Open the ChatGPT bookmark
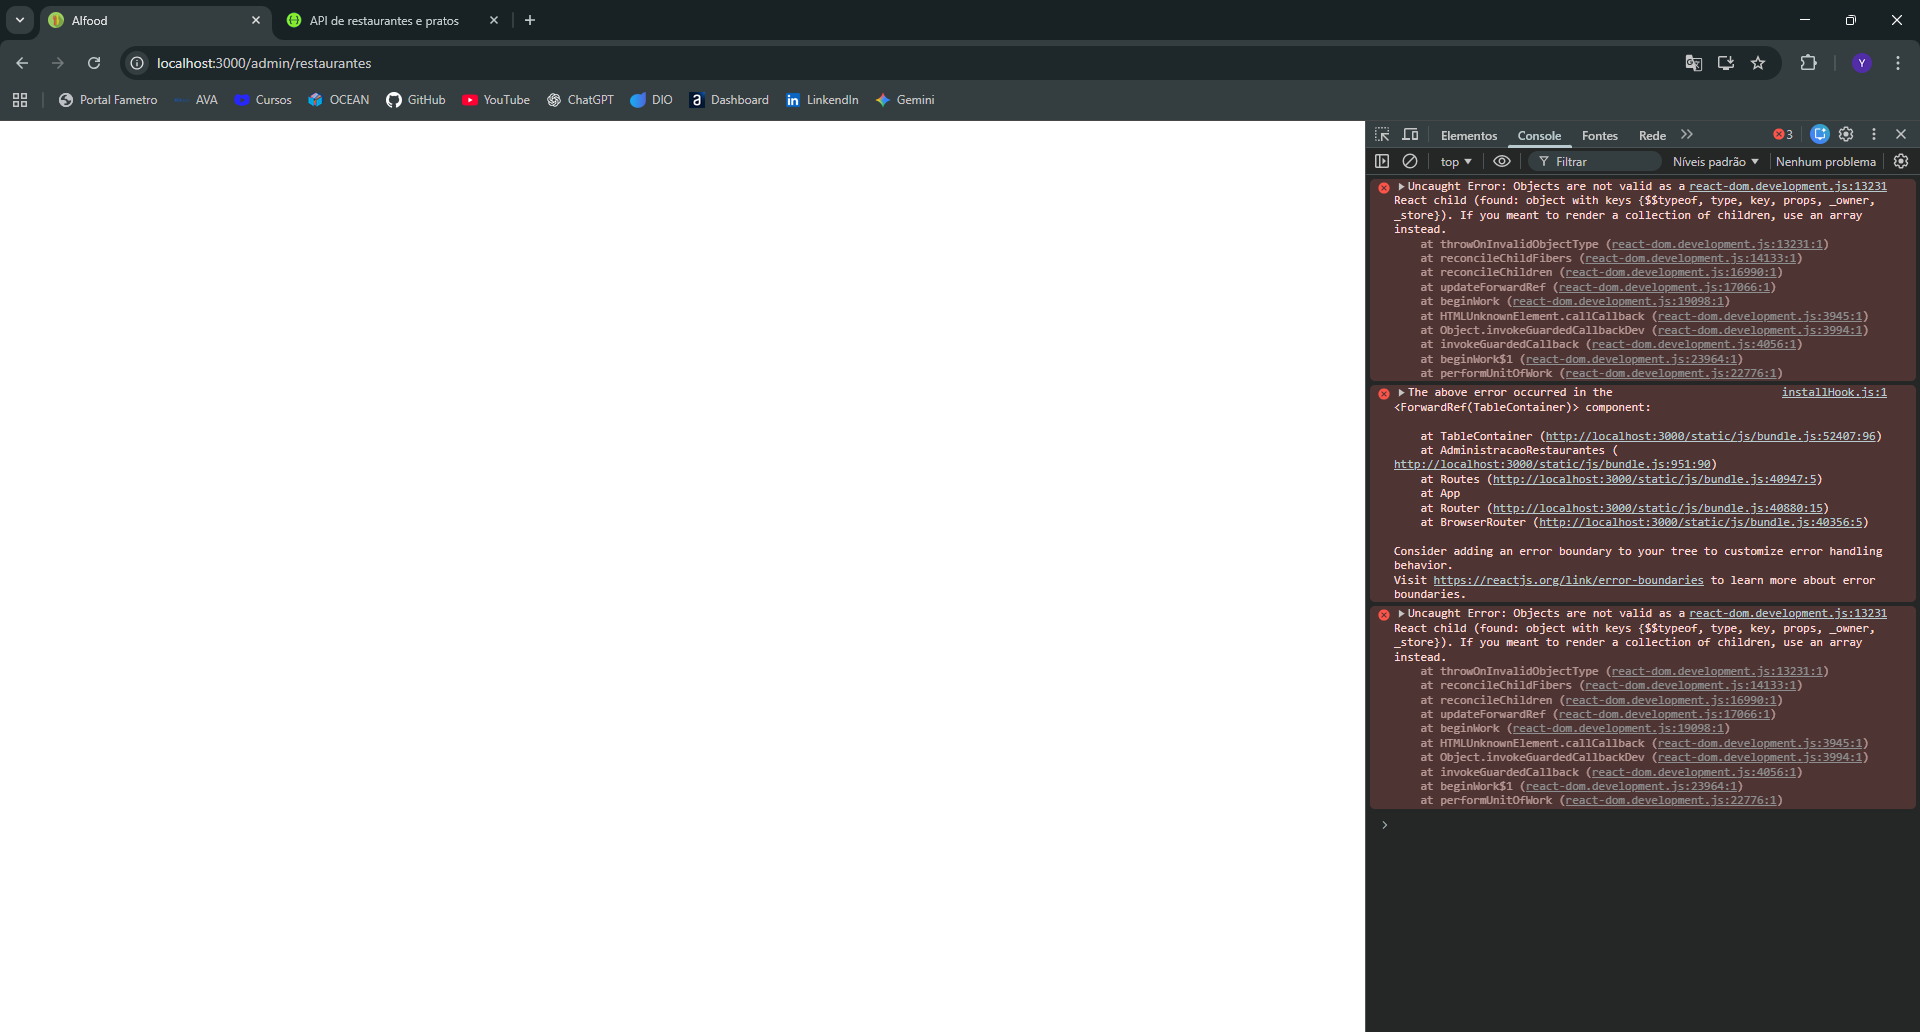 (580, 100)
